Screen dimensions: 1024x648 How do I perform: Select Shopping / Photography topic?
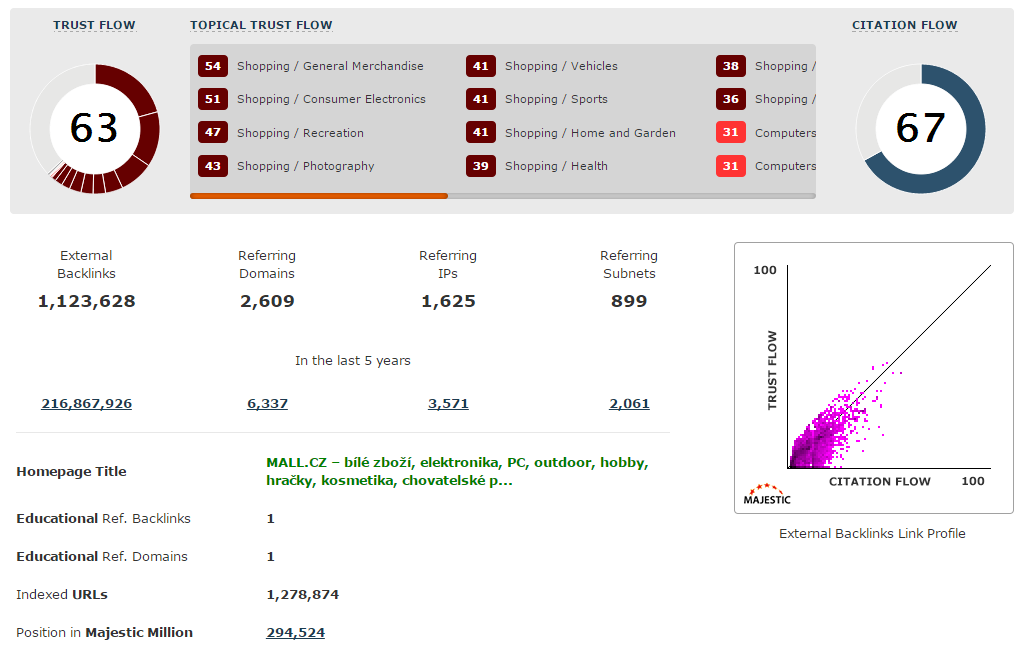click(306, 167)
